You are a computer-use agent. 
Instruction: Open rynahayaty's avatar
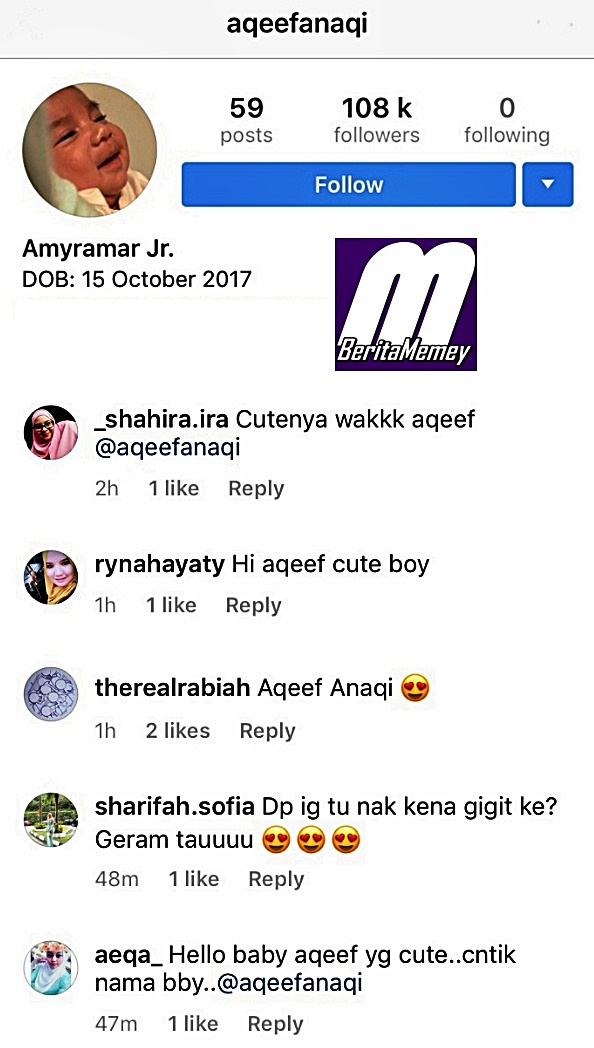point(51,577)
